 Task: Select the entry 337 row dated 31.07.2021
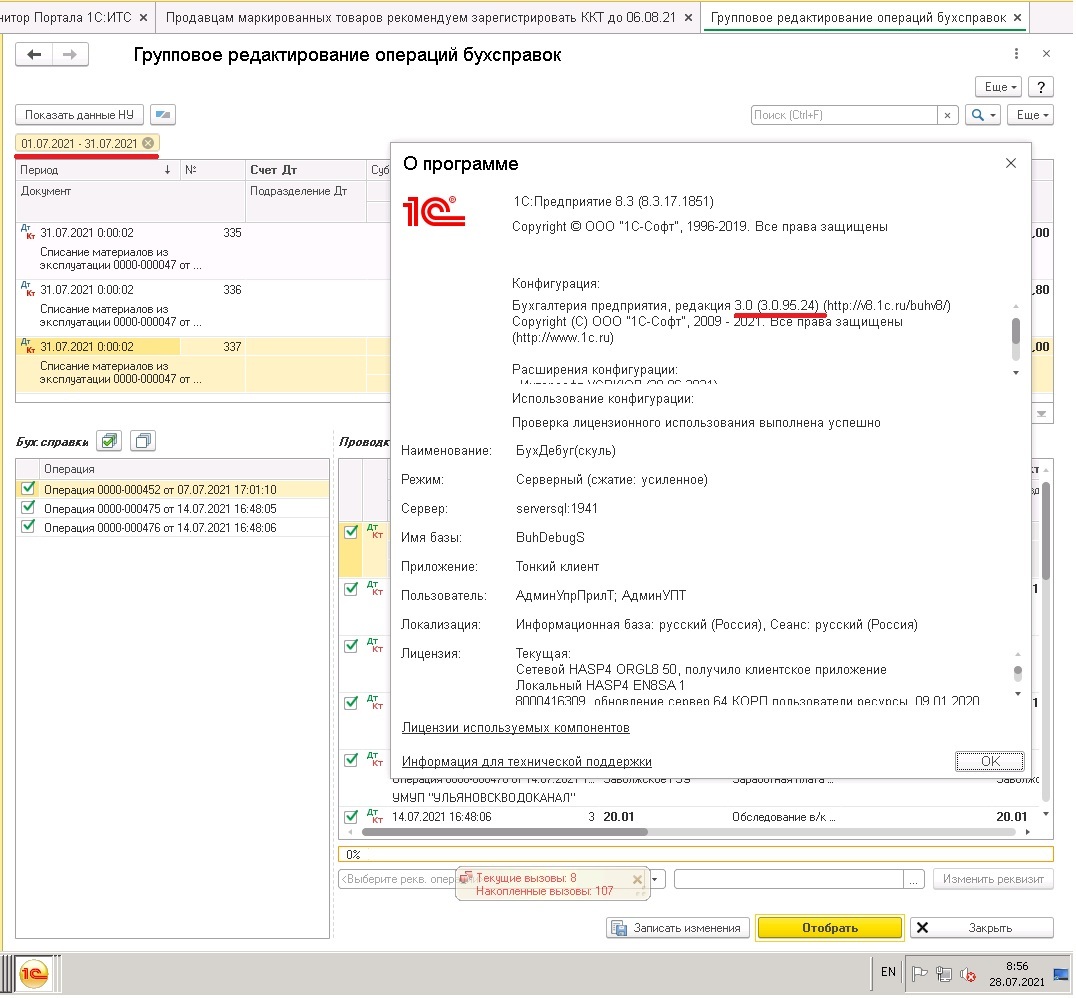203,364
